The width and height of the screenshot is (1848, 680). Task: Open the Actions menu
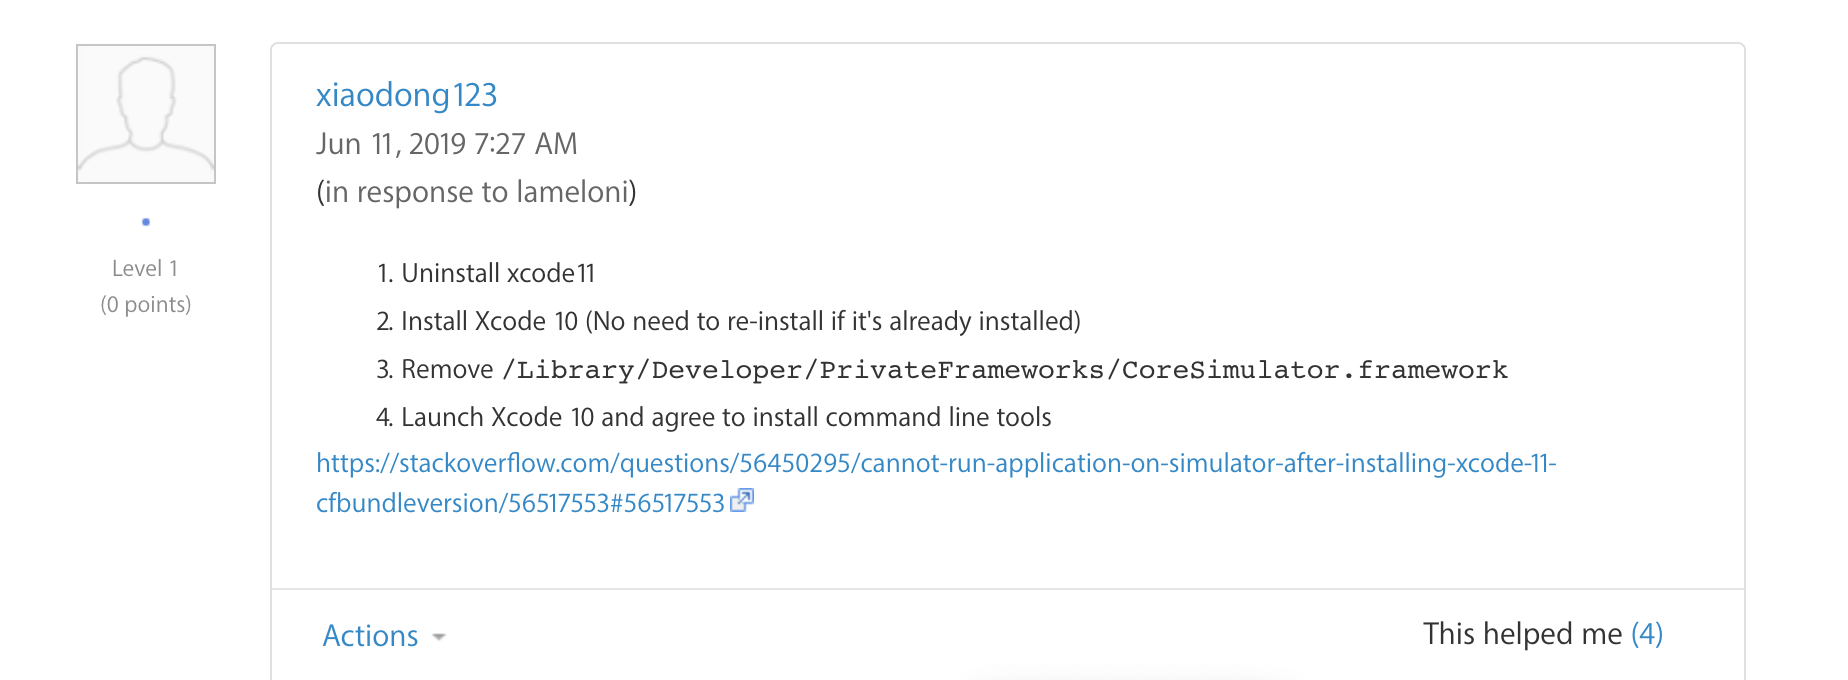pos(370,636)
